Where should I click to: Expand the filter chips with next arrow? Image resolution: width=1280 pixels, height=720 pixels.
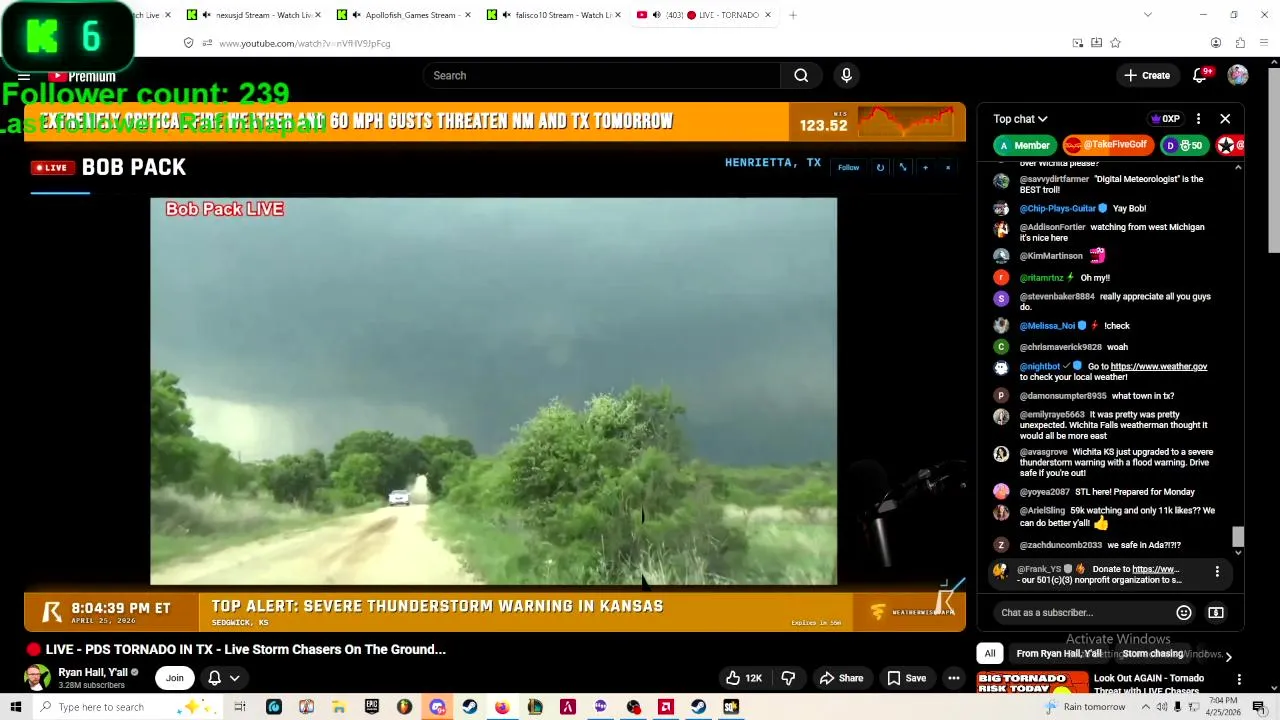point(1228,656)
